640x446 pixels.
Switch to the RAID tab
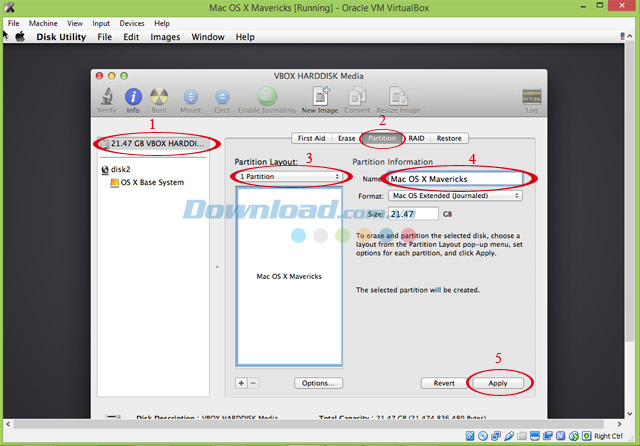(416, 138)
